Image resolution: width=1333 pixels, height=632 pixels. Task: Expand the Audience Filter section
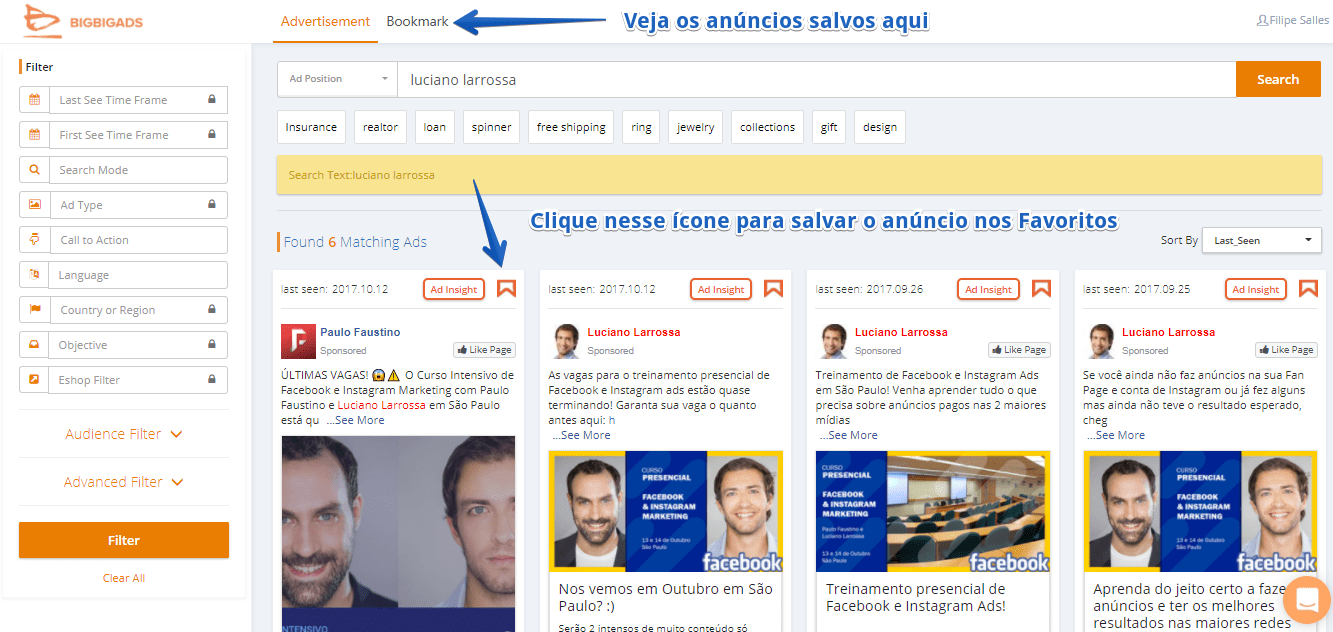click(124, 434)
